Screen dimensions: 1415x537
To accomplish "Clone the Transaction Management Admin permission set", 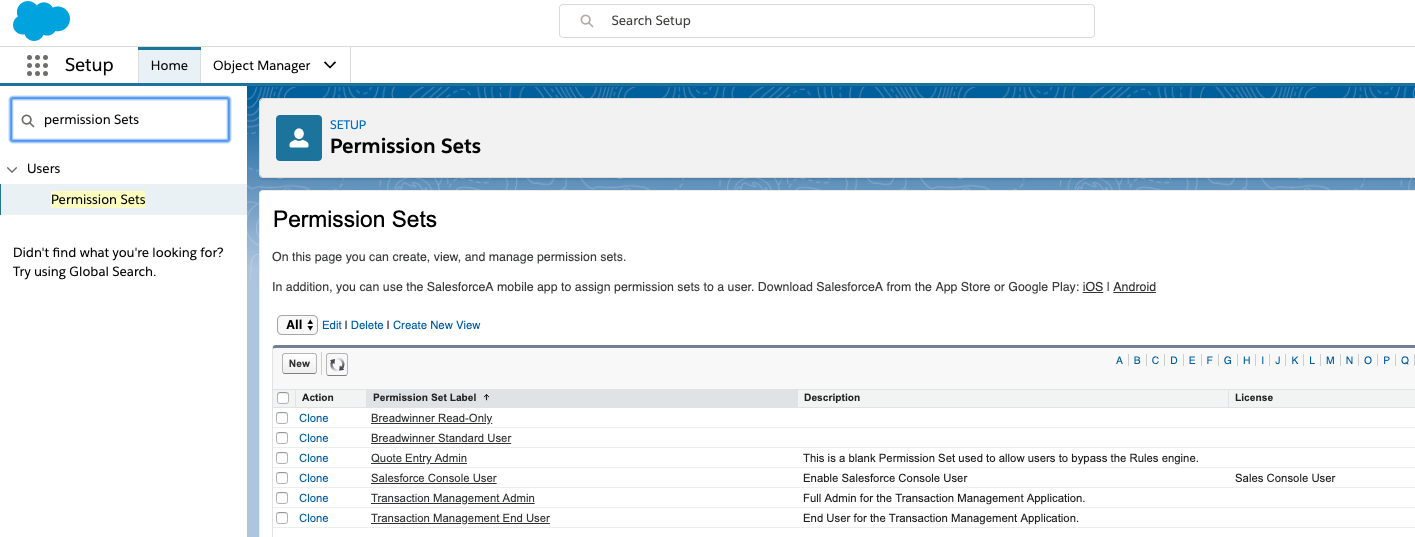I will [314, 498].
